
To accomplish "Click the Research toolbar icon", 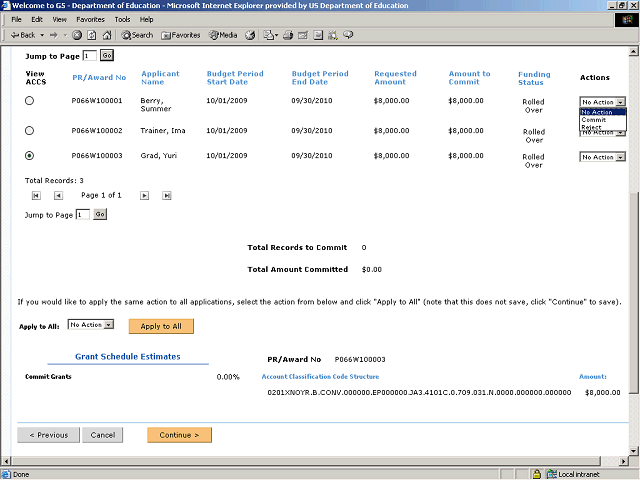I will pyautogui.click(x=333, y=35).
